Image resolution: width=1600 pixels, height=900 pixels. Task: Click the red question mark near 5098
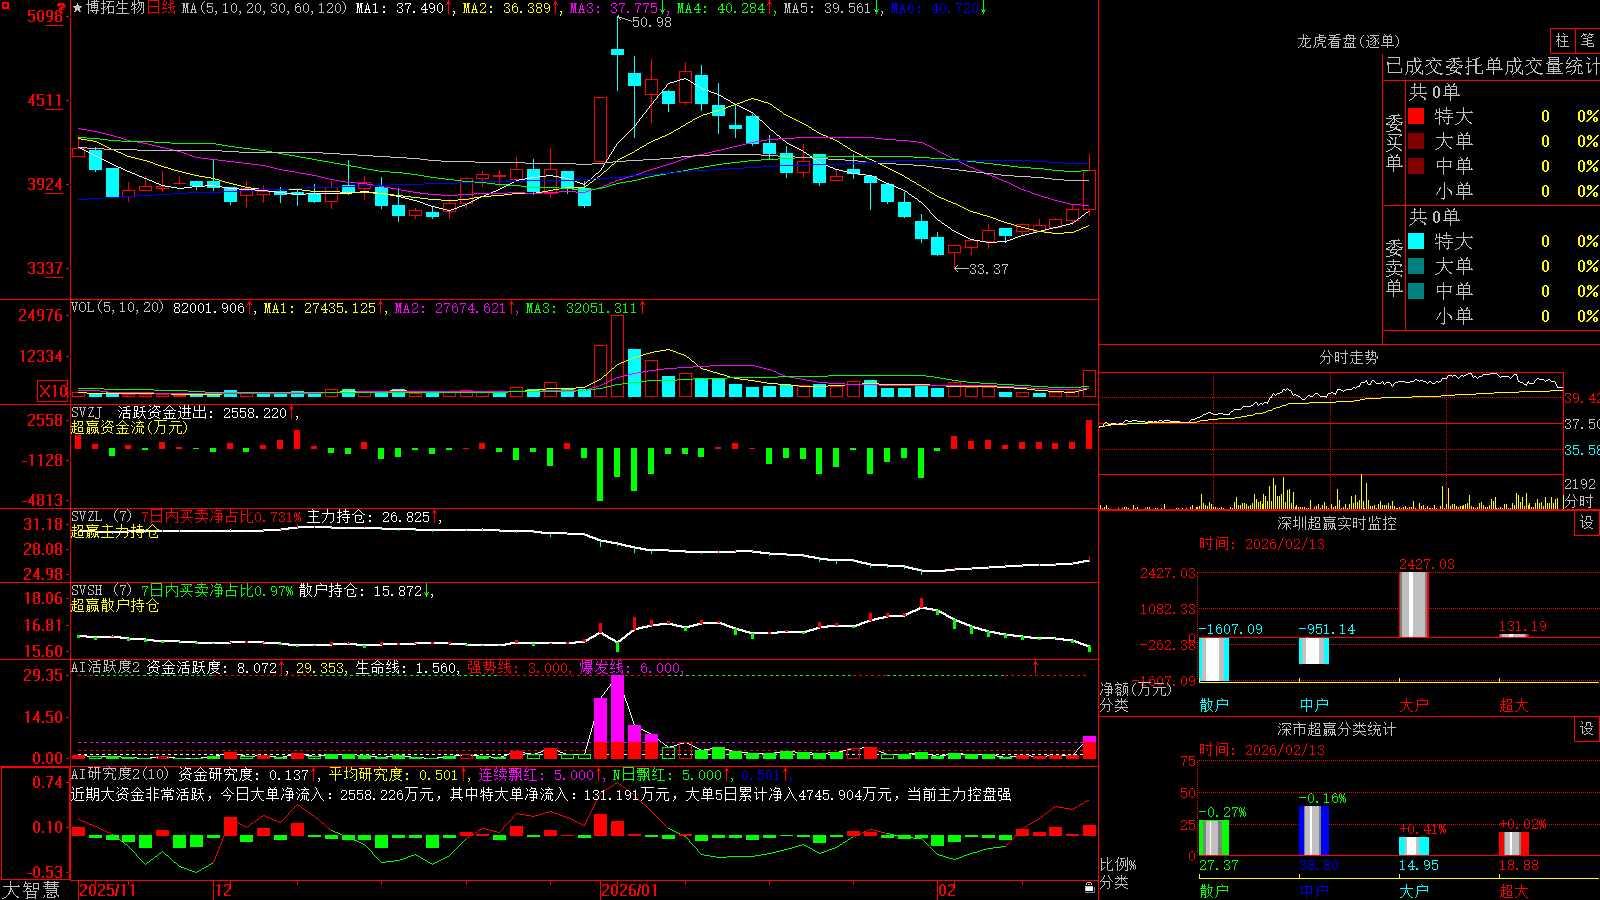pyautogui.click(x=63, y=8)
